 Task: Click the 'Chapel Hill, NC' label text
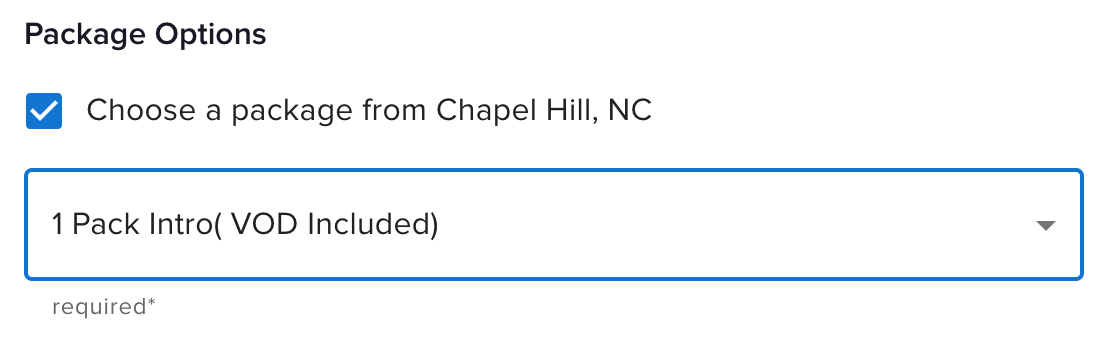(544, 111)
